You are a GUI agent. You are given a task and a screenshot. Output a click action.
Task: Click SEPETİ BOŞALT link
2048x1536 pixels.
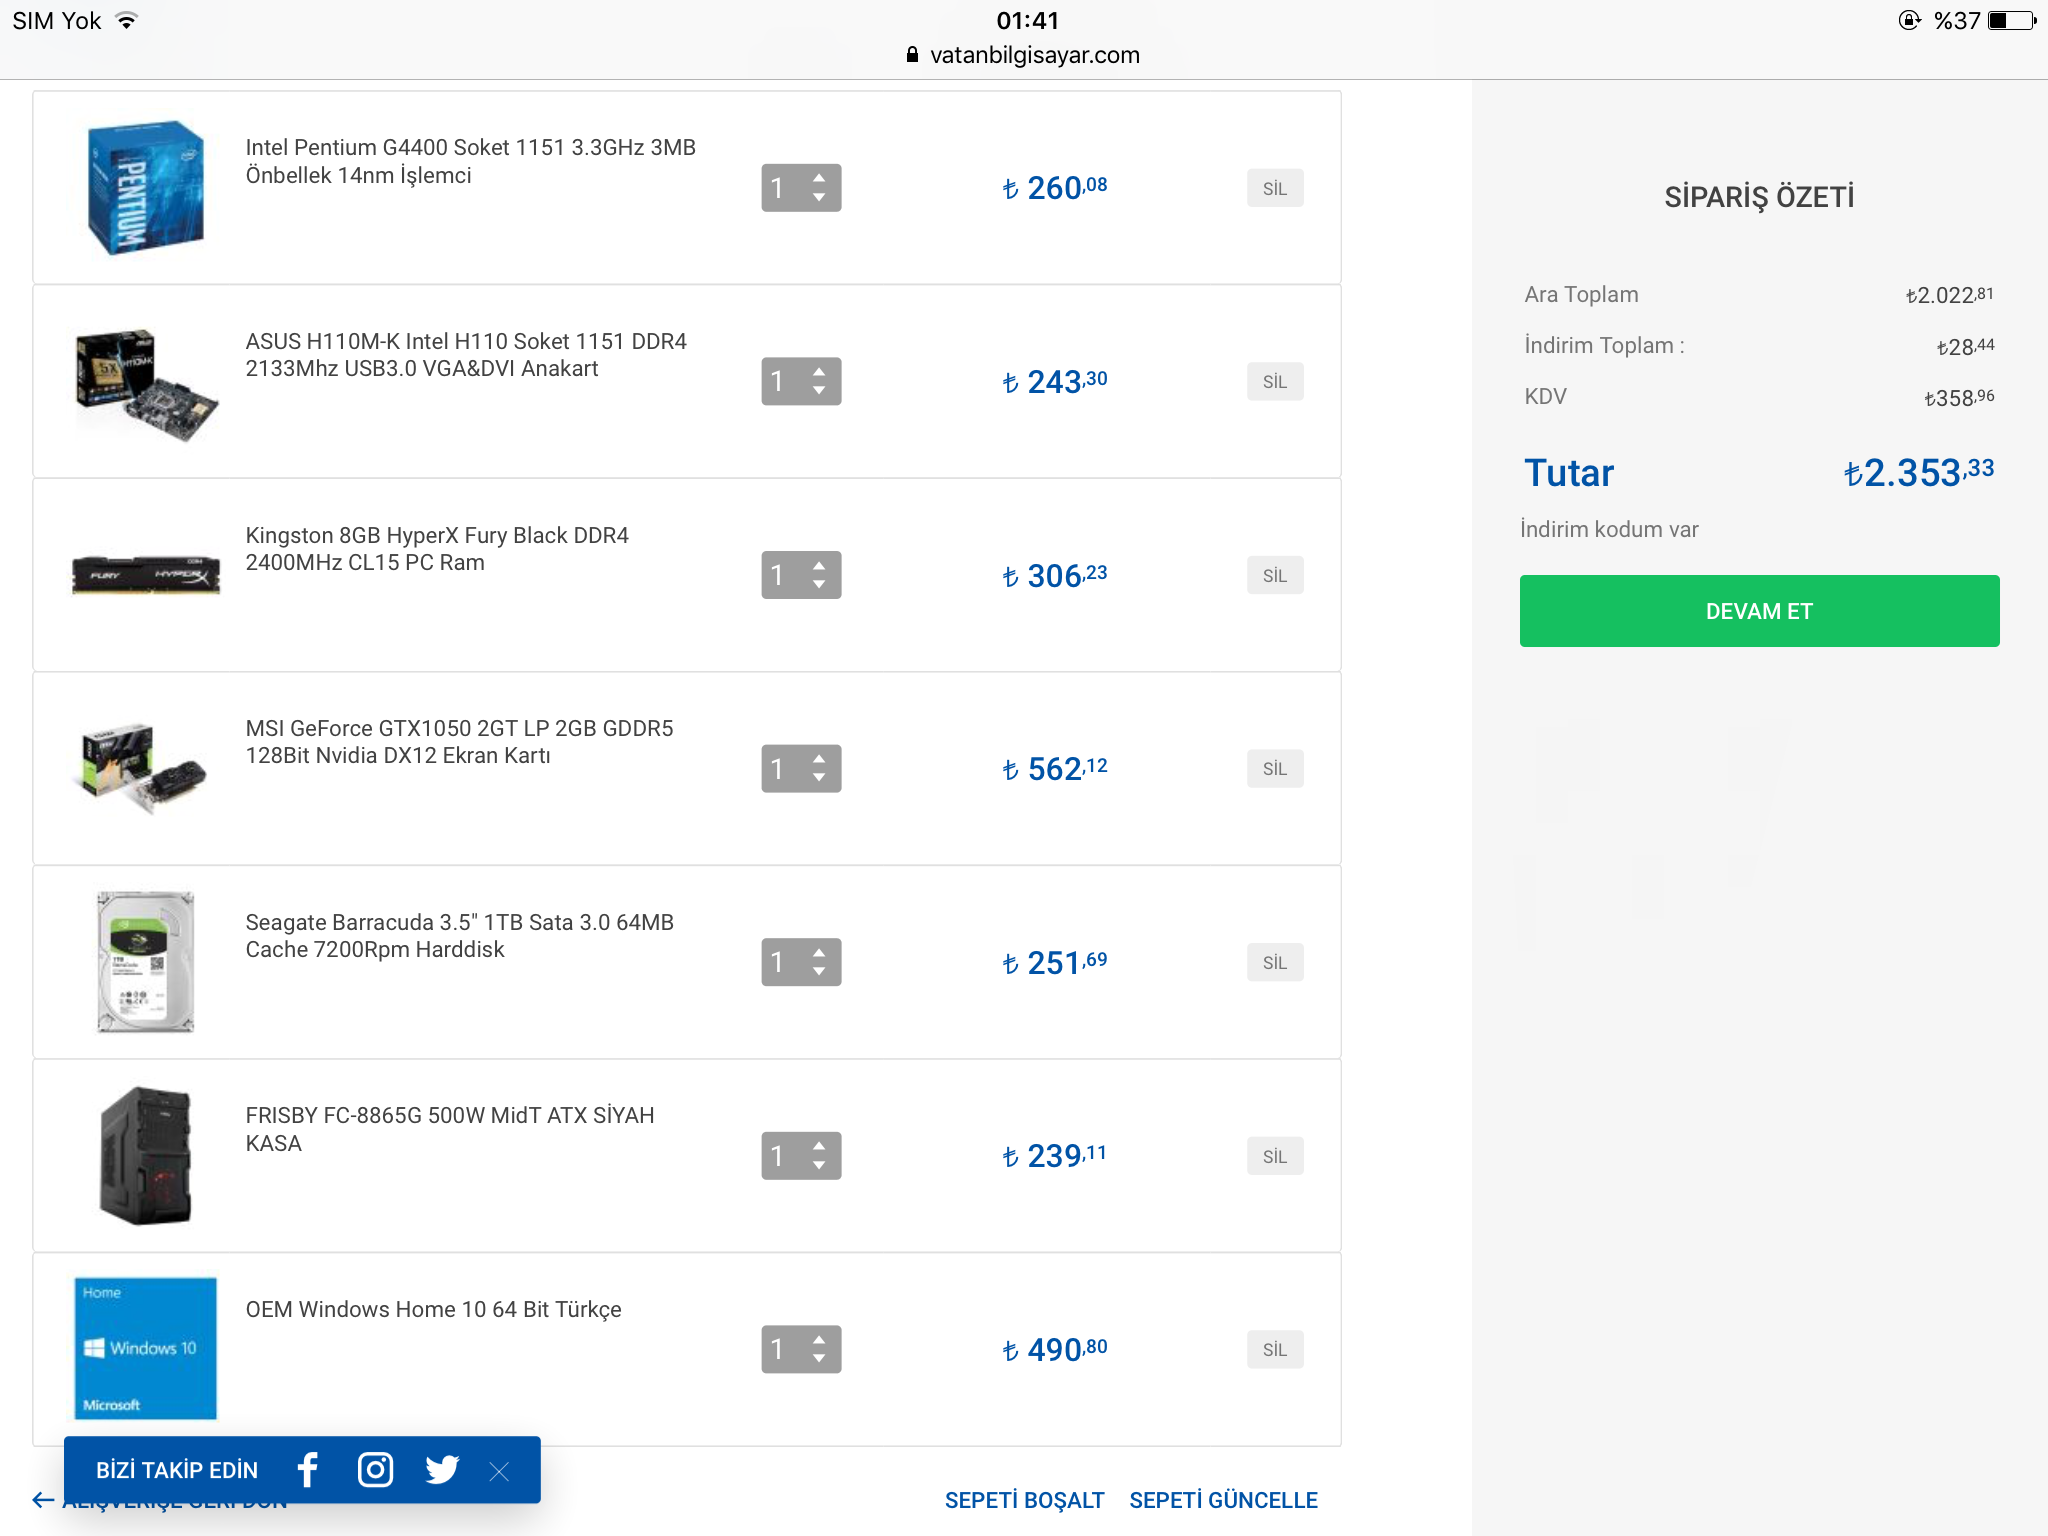pos(1024,1500)
